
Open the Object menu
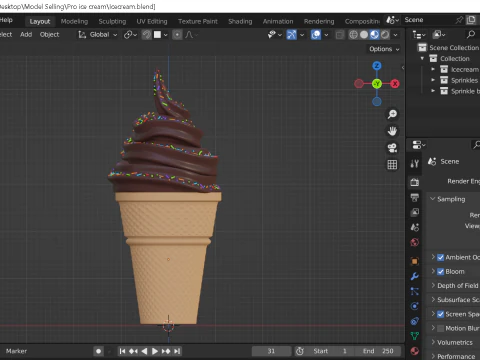[49, 34]
